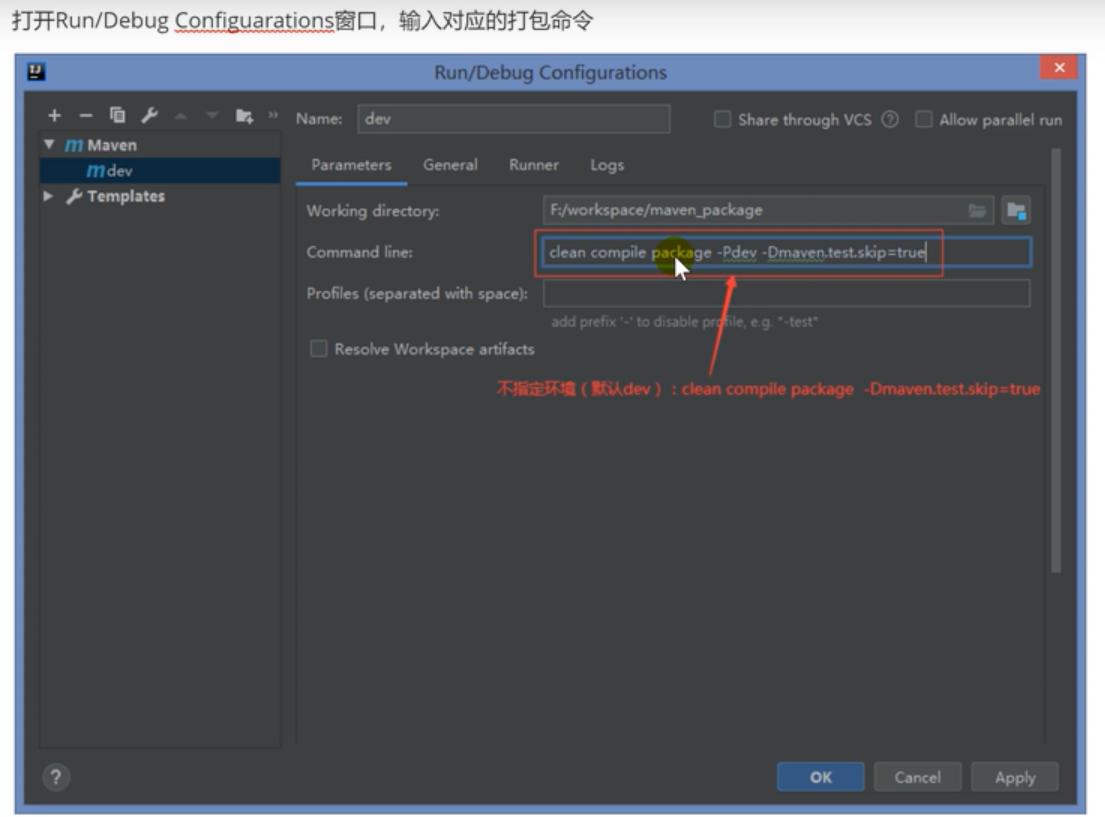The image size is (1105, 817).
Task: Switch to the Logs tab
Action: (607, 165)
